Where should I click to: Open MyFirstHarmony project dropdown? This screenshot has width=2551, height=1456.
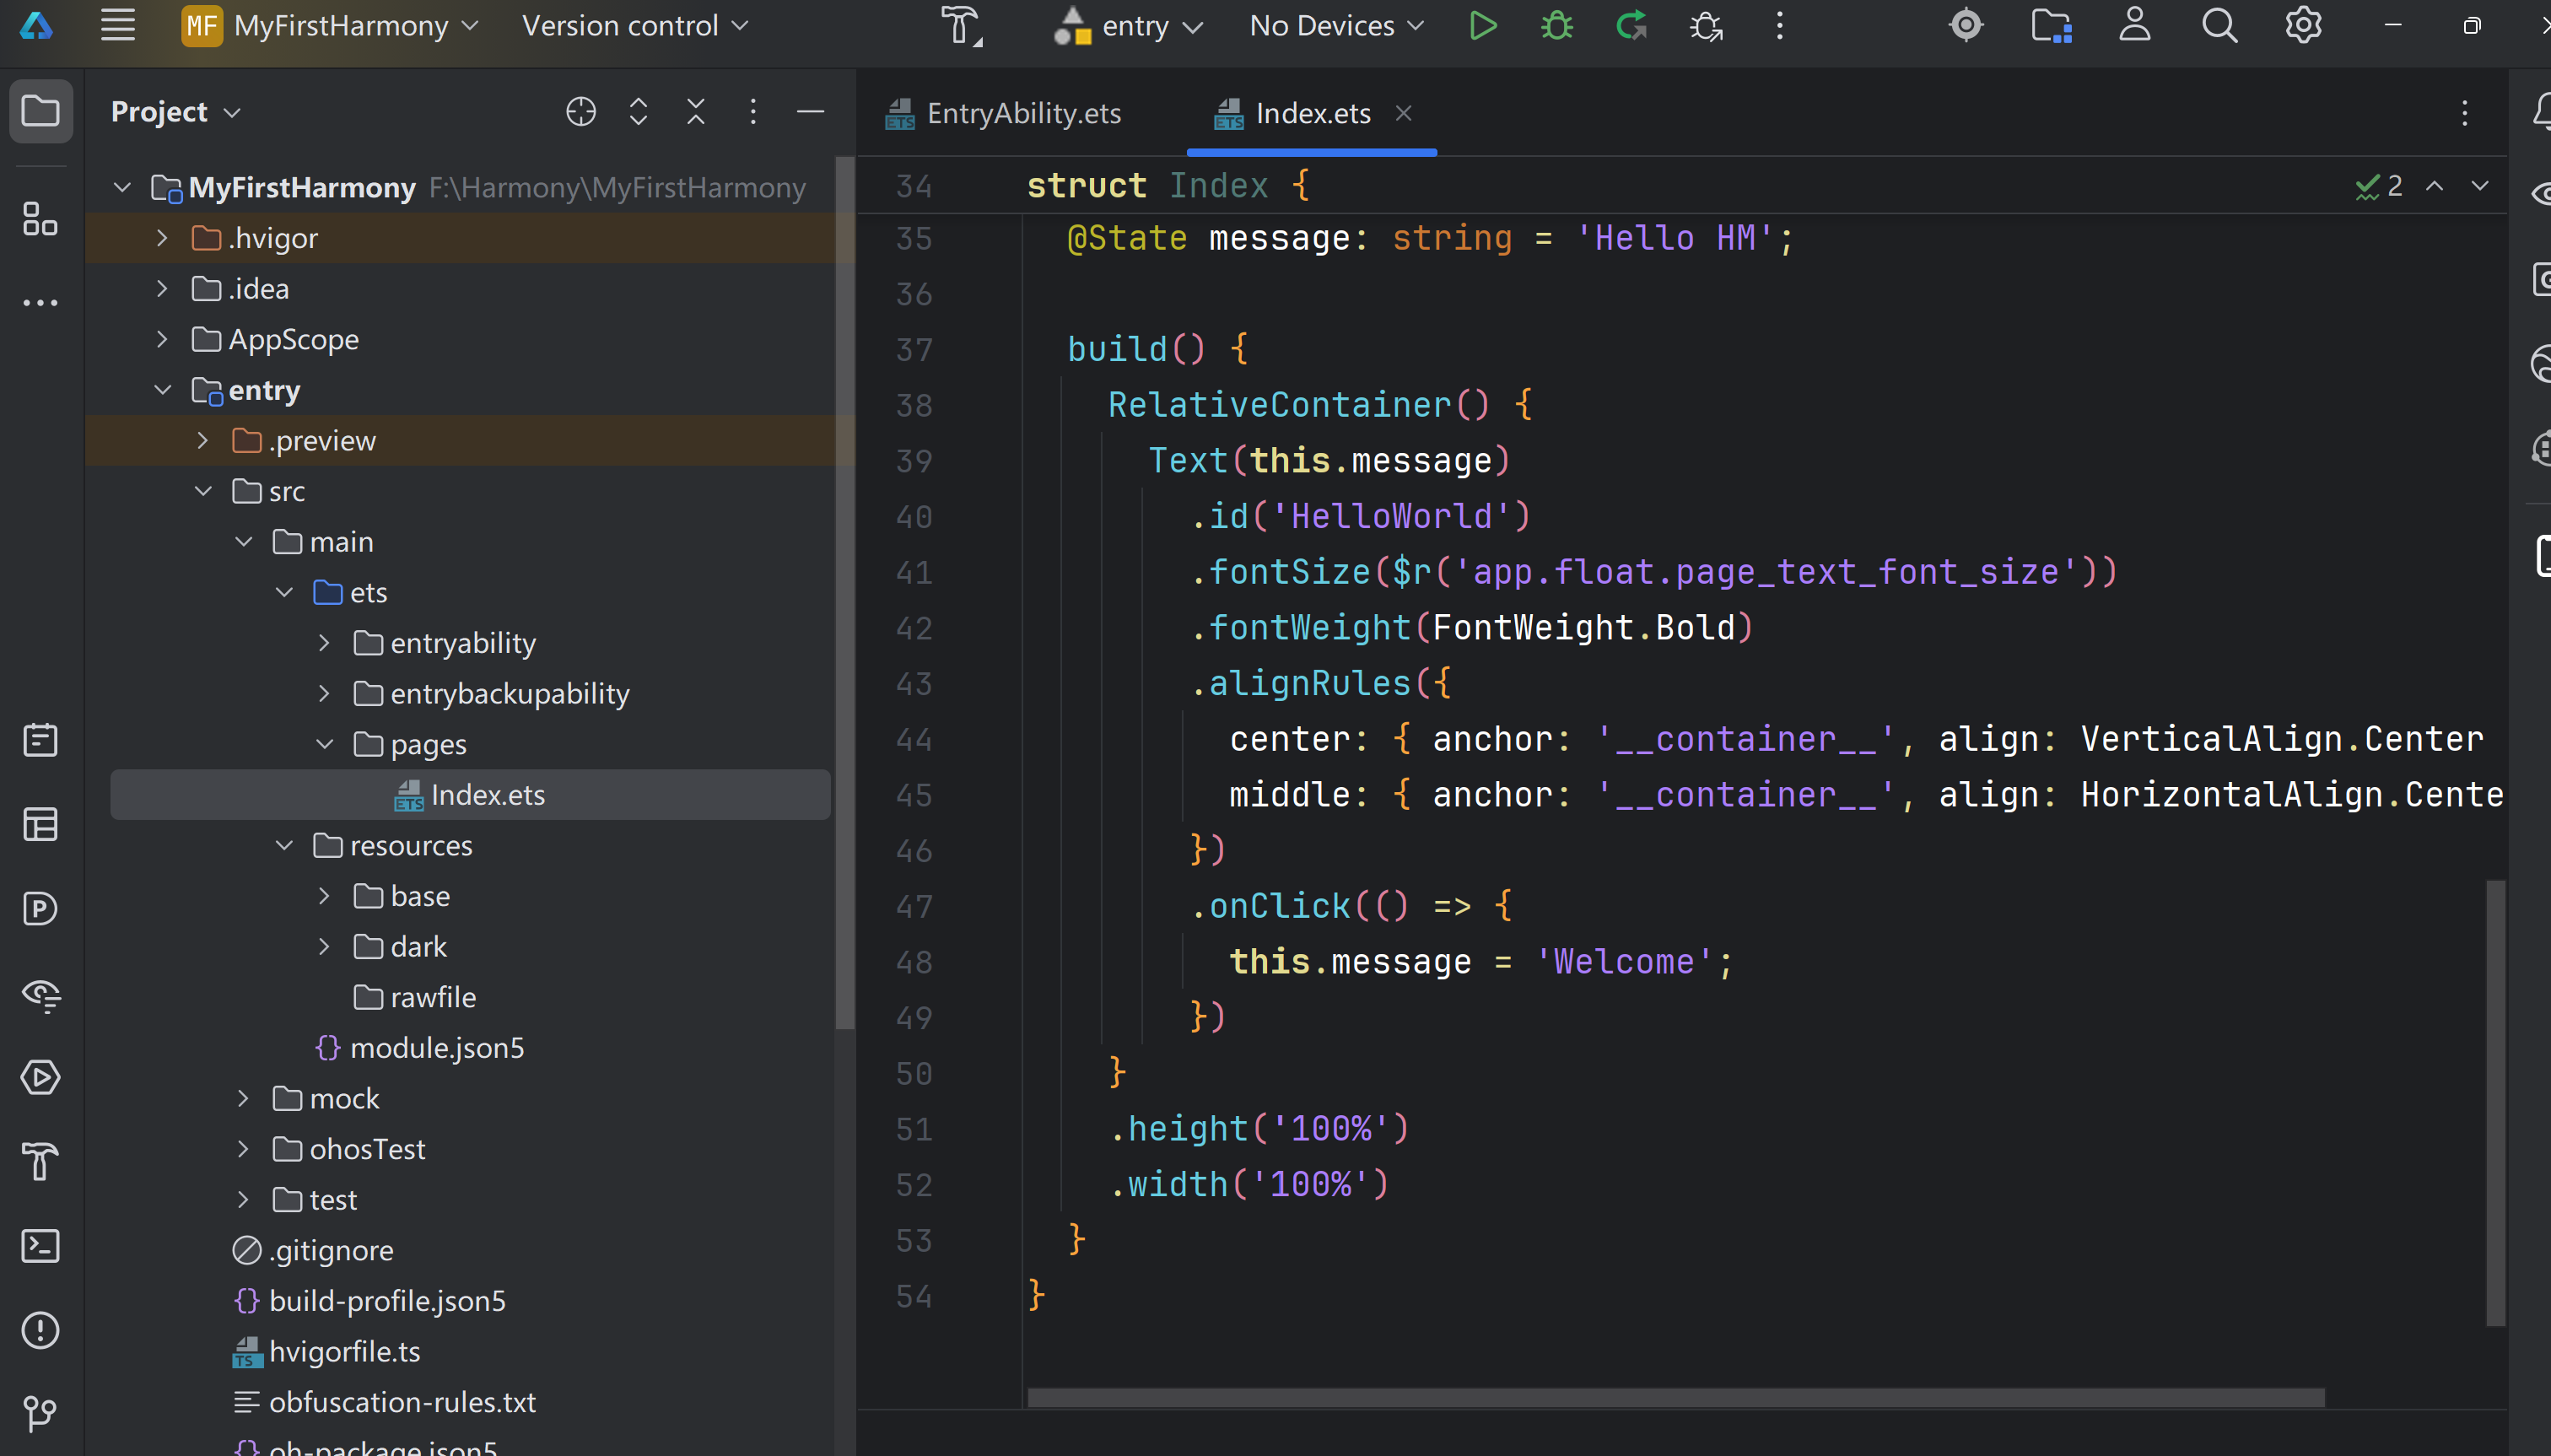point(330,25)
